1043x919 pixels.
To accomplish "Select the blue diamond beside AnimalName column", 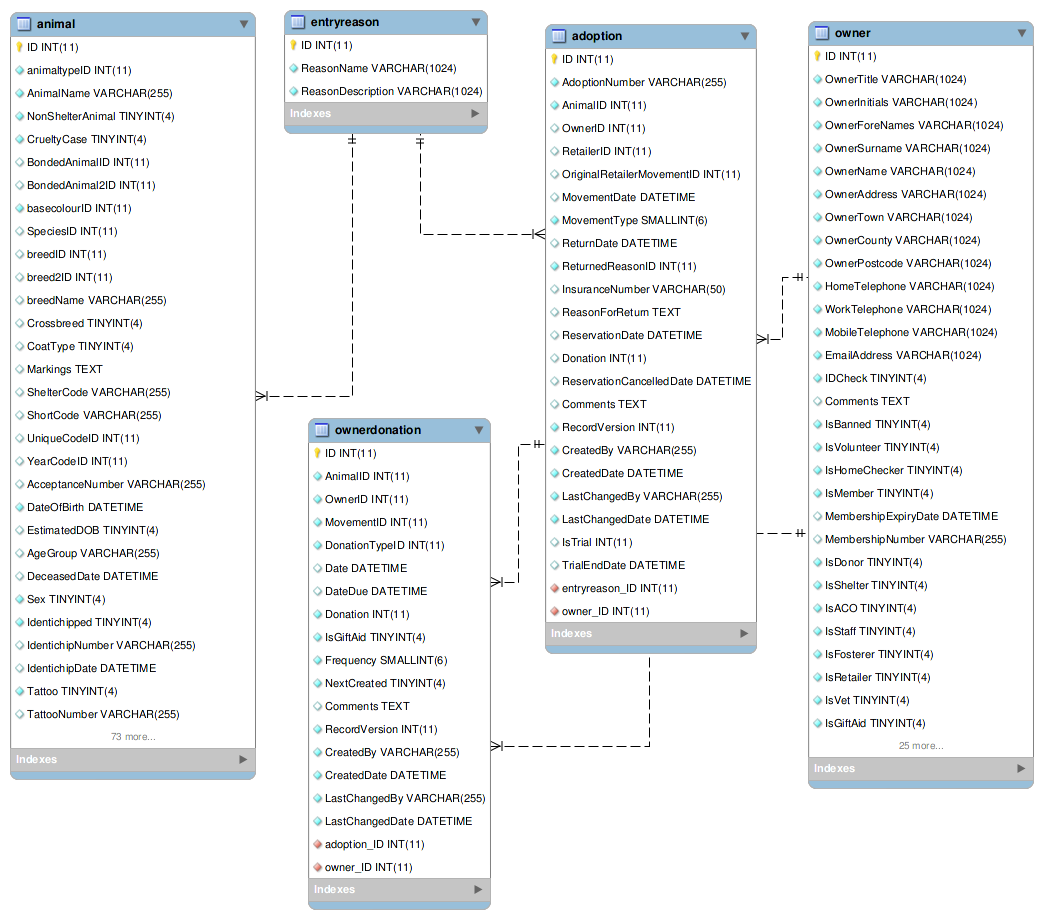I will point(22,92).
